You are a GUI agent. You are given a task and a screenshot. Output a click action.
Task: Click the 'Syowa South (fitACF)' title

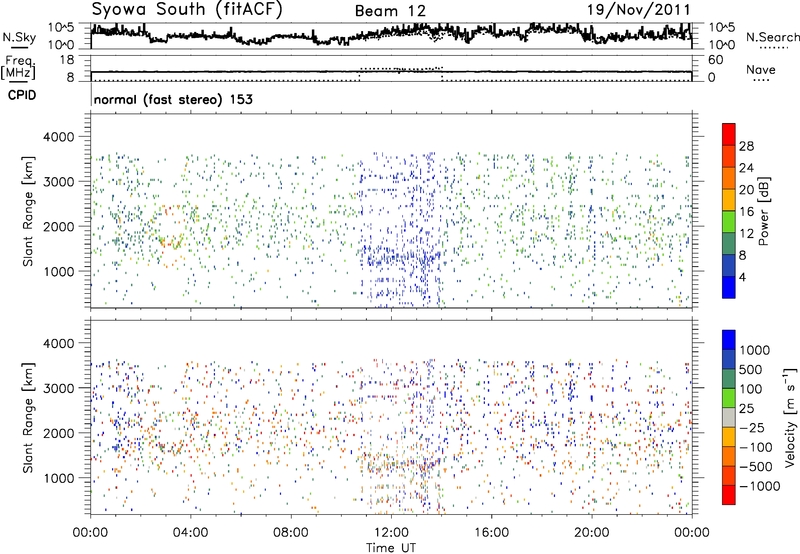click(x=187, y=10)
